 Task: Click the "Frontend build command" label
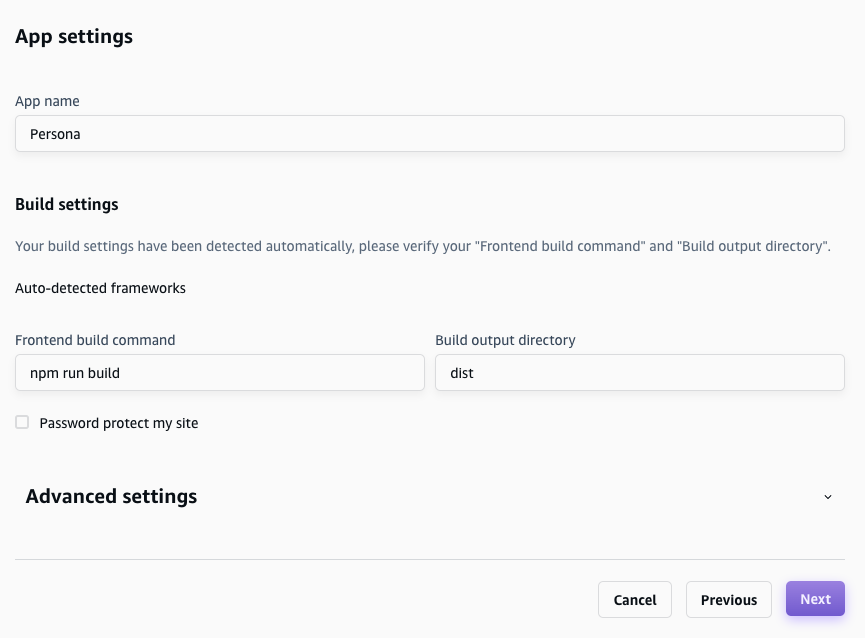[x=95, y=340]
